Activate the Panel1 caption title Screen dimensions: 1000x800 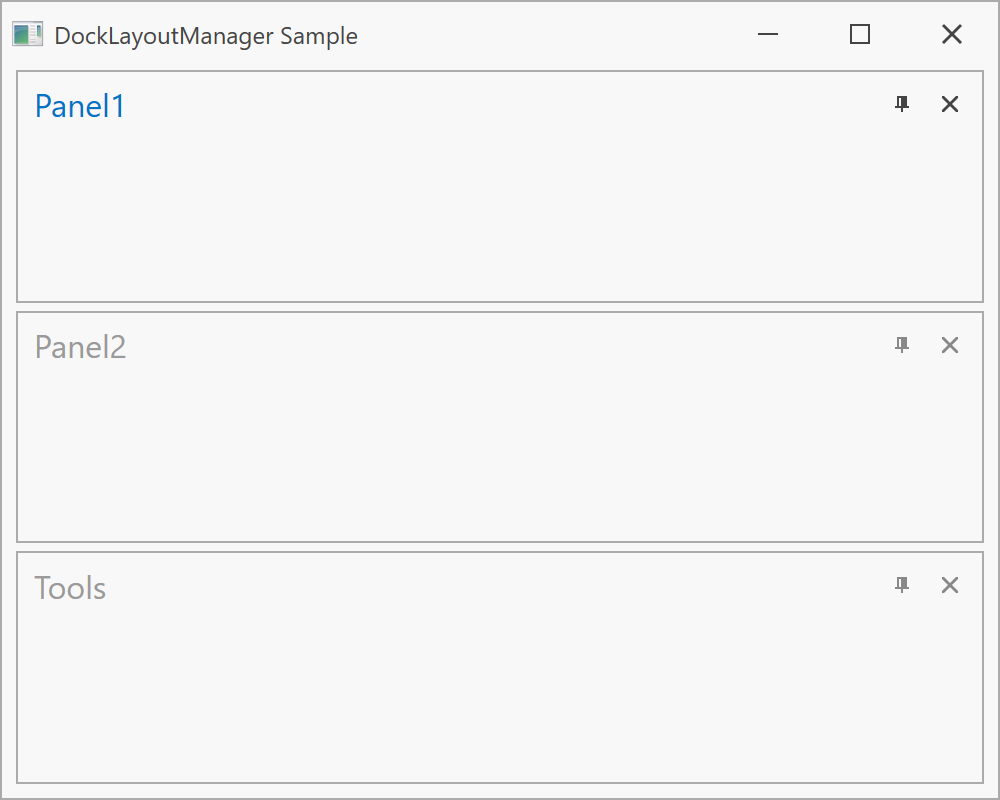click(80, 106)
